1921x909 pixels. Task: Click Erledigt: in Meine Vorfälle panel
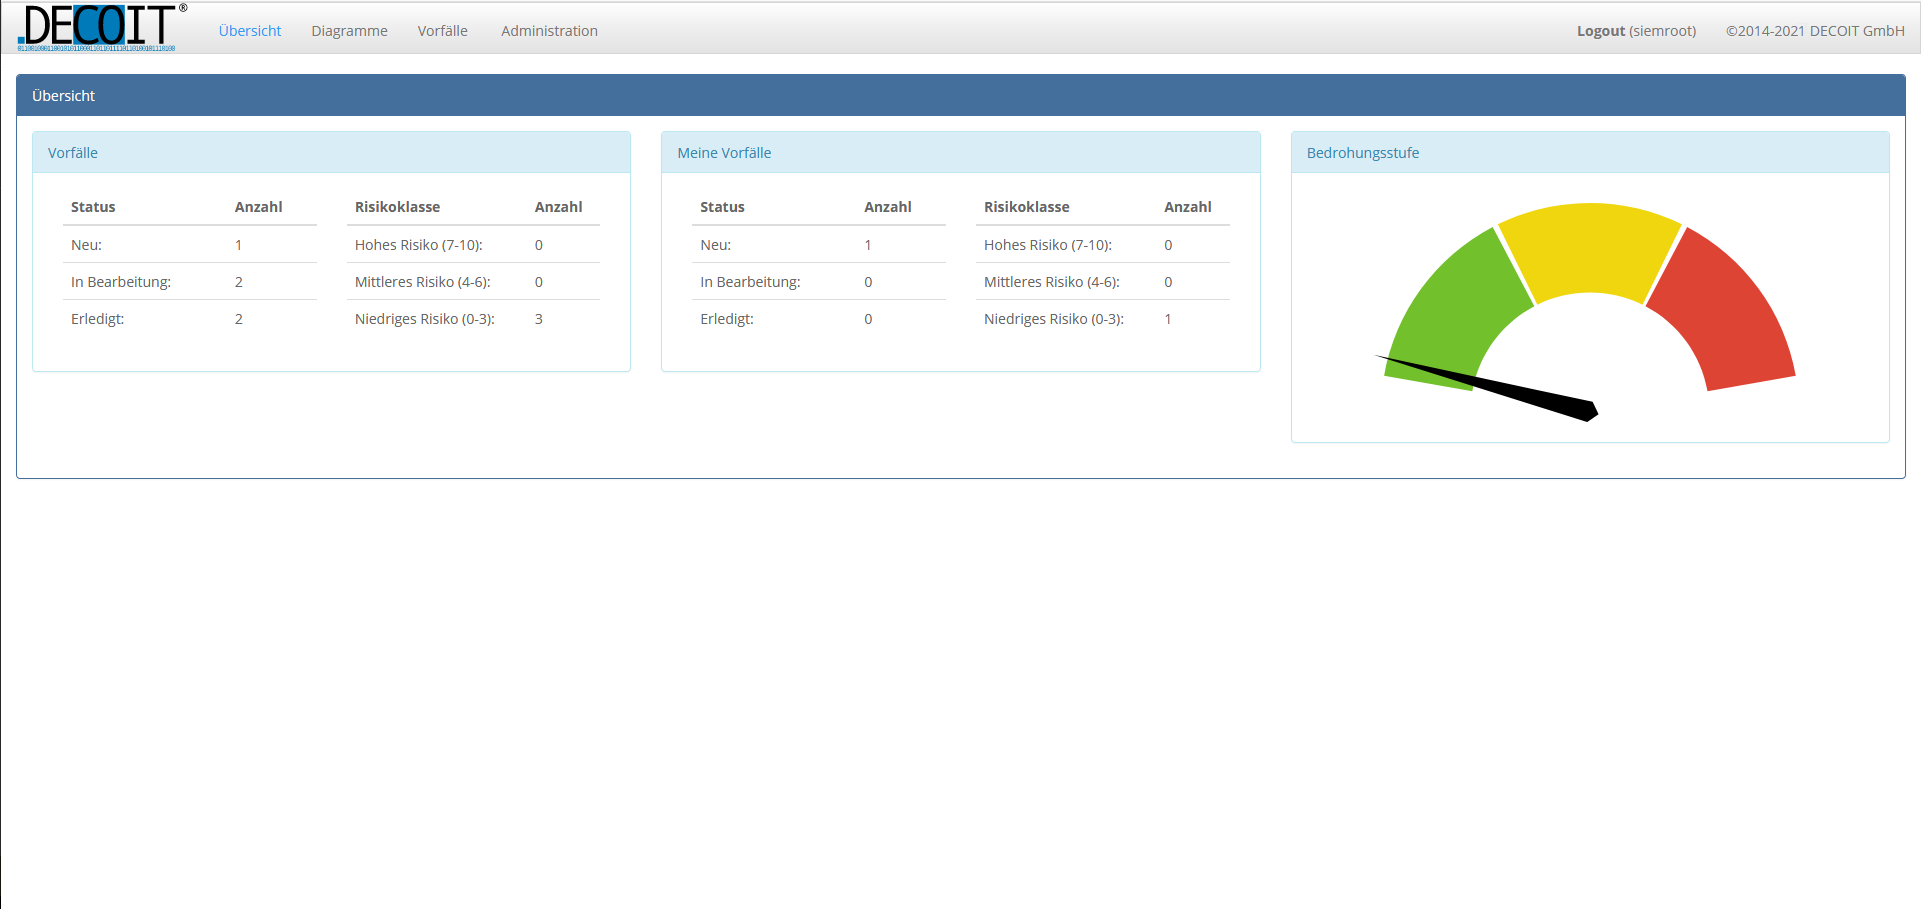pos(727,319)
